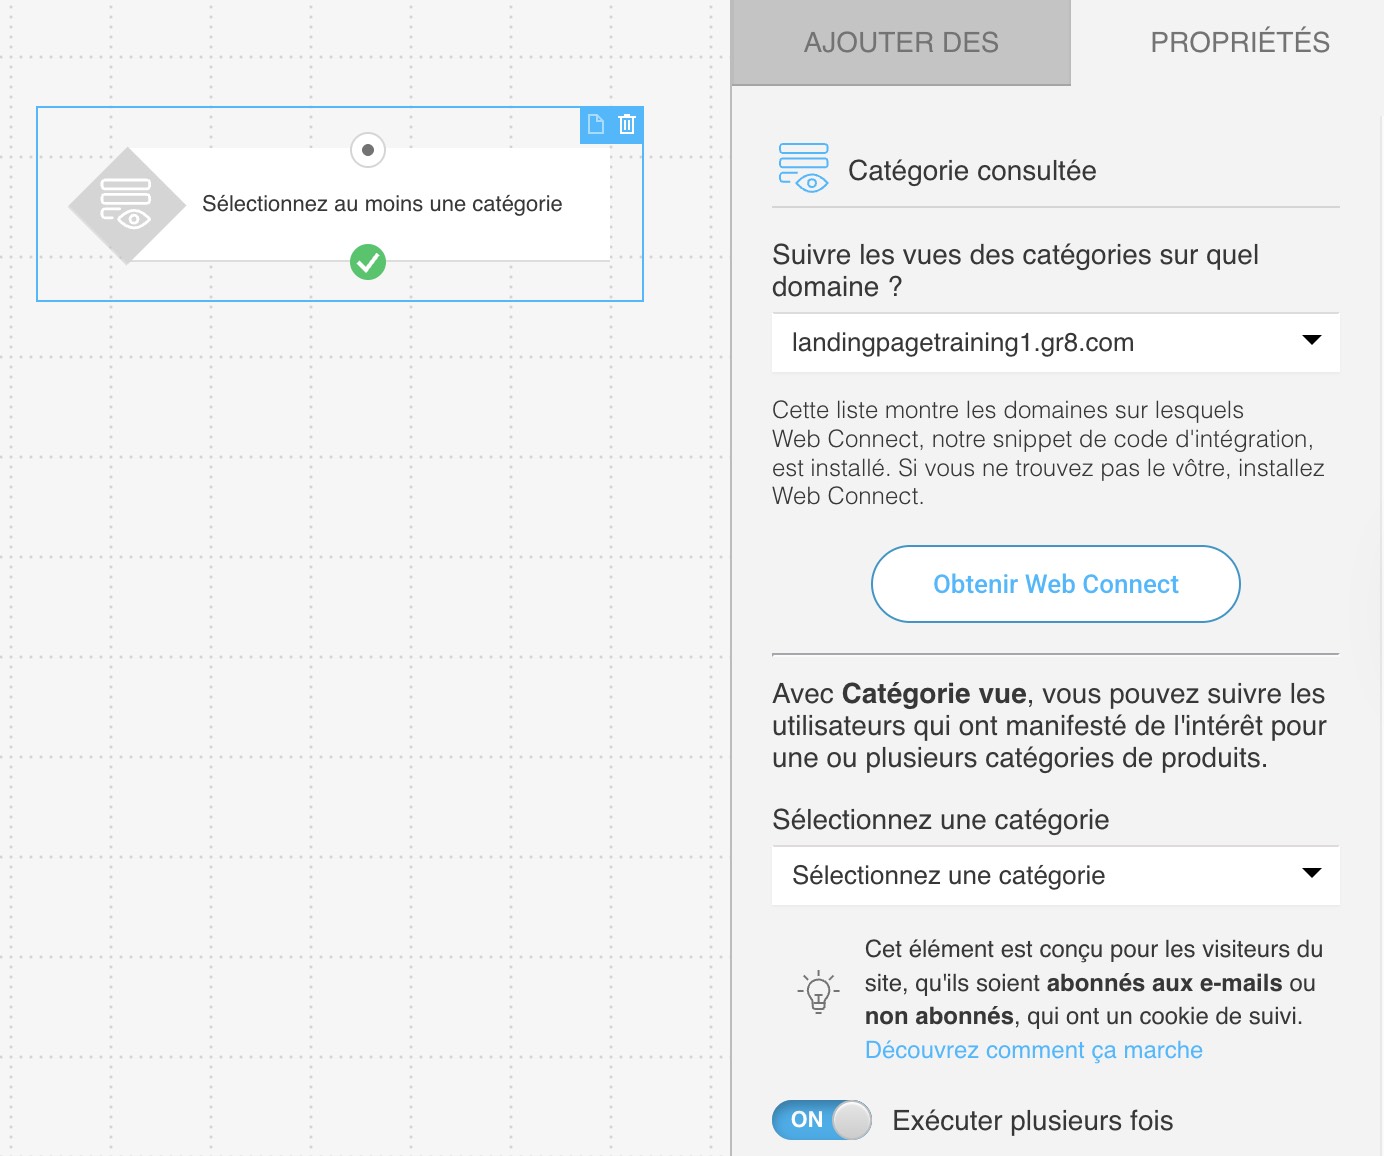Click the Exécuter plusieurs fois label

tap(1033, 1121)
